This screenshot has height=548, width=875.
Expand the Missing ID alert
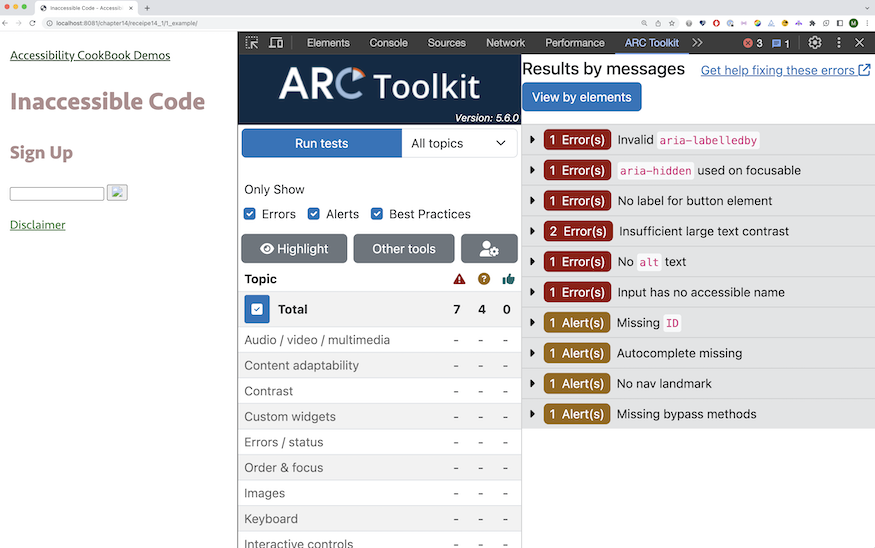(532, 323)
